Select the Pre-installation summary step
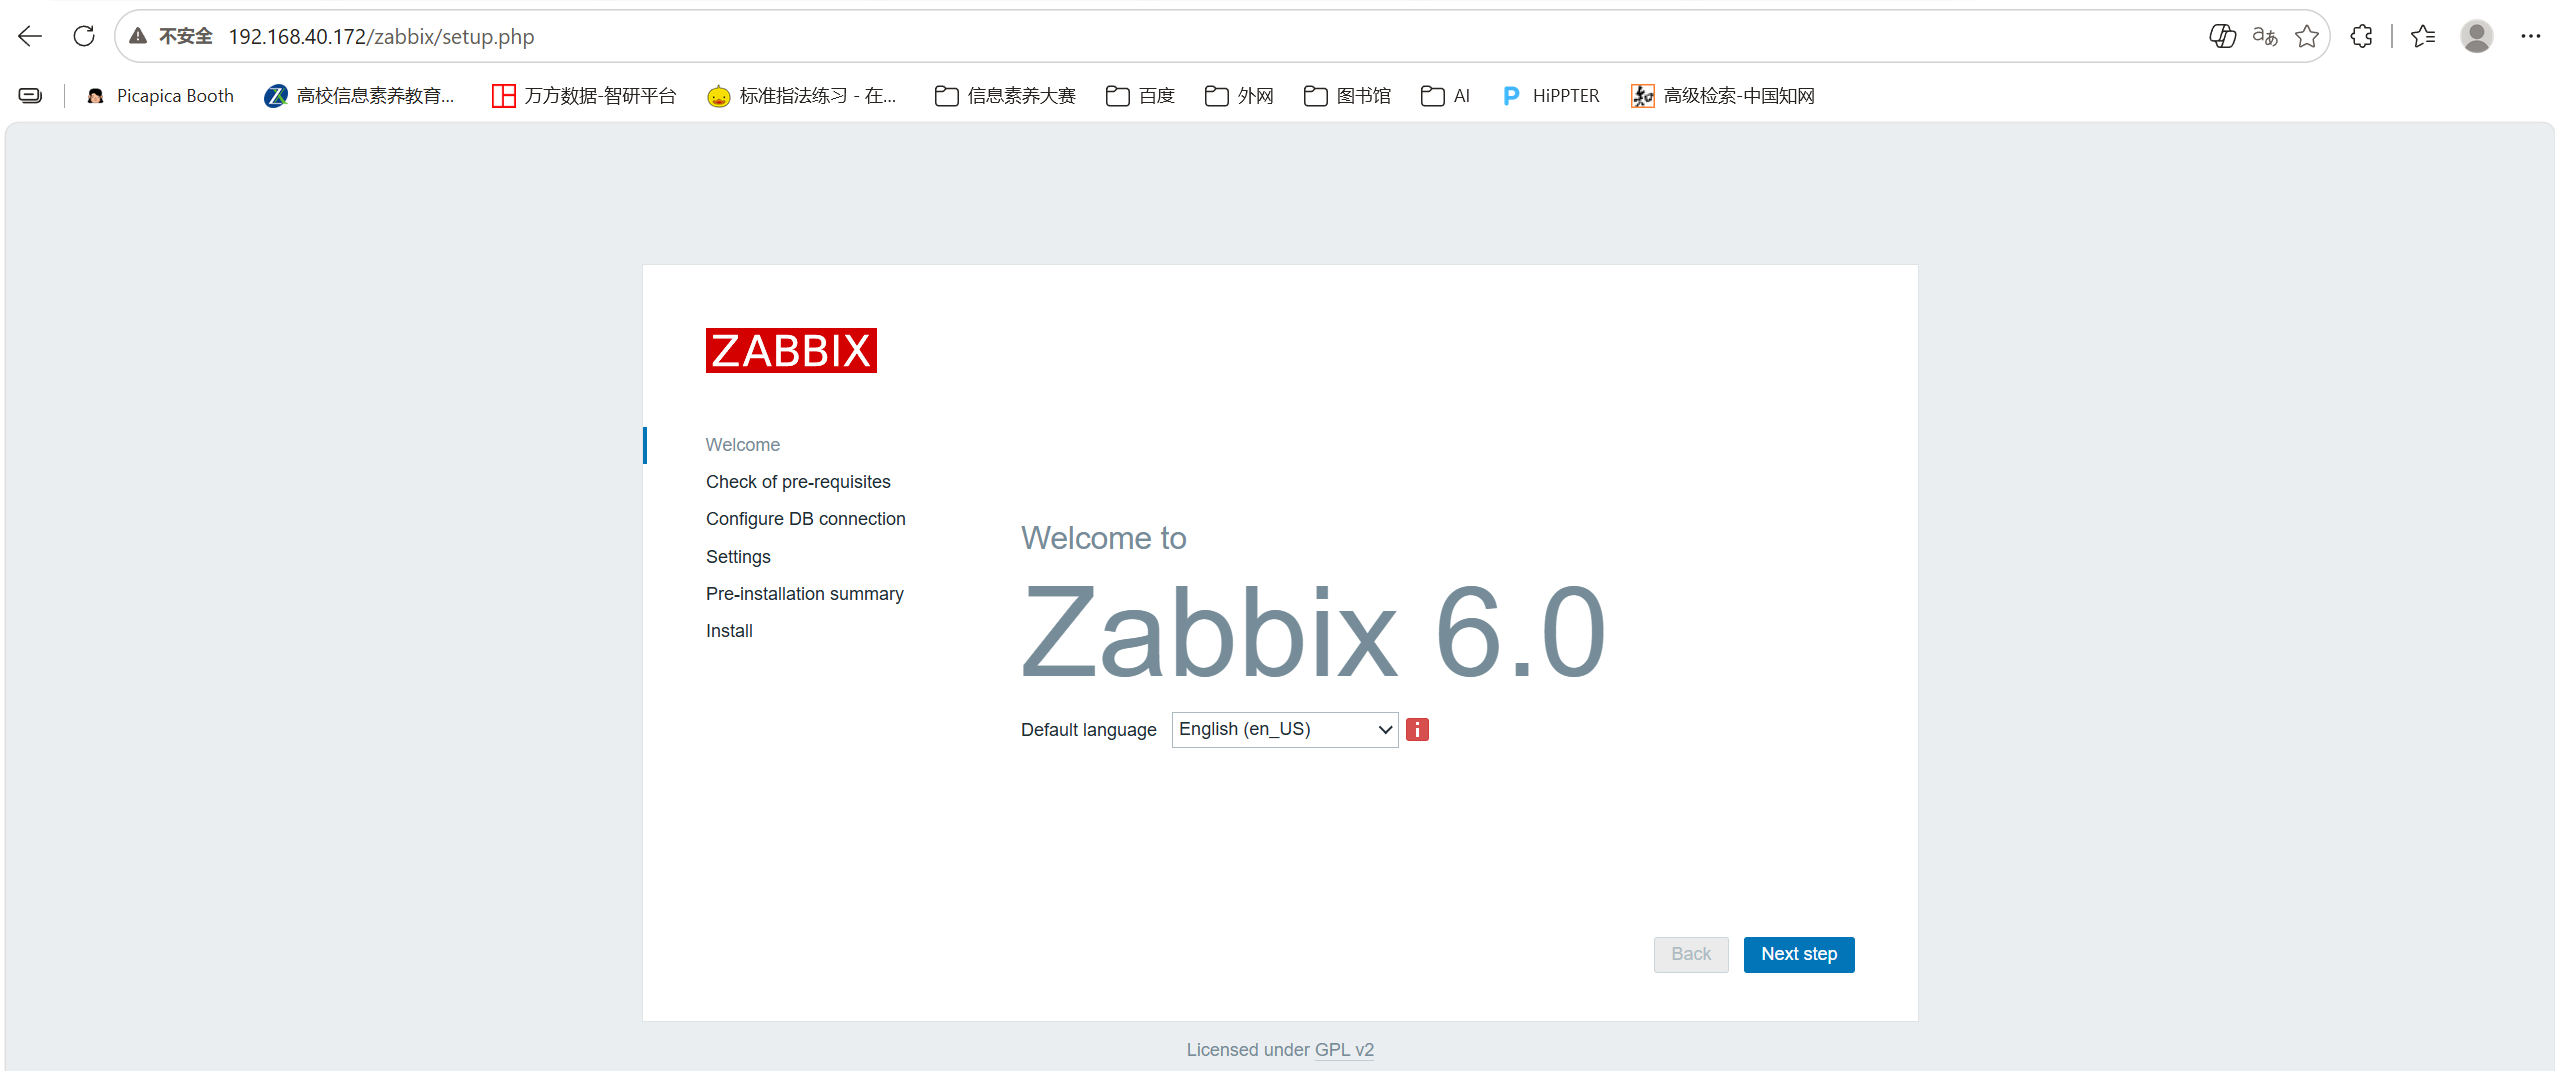The height and width of the screenshot is (1071, 2559). [805, 594]
